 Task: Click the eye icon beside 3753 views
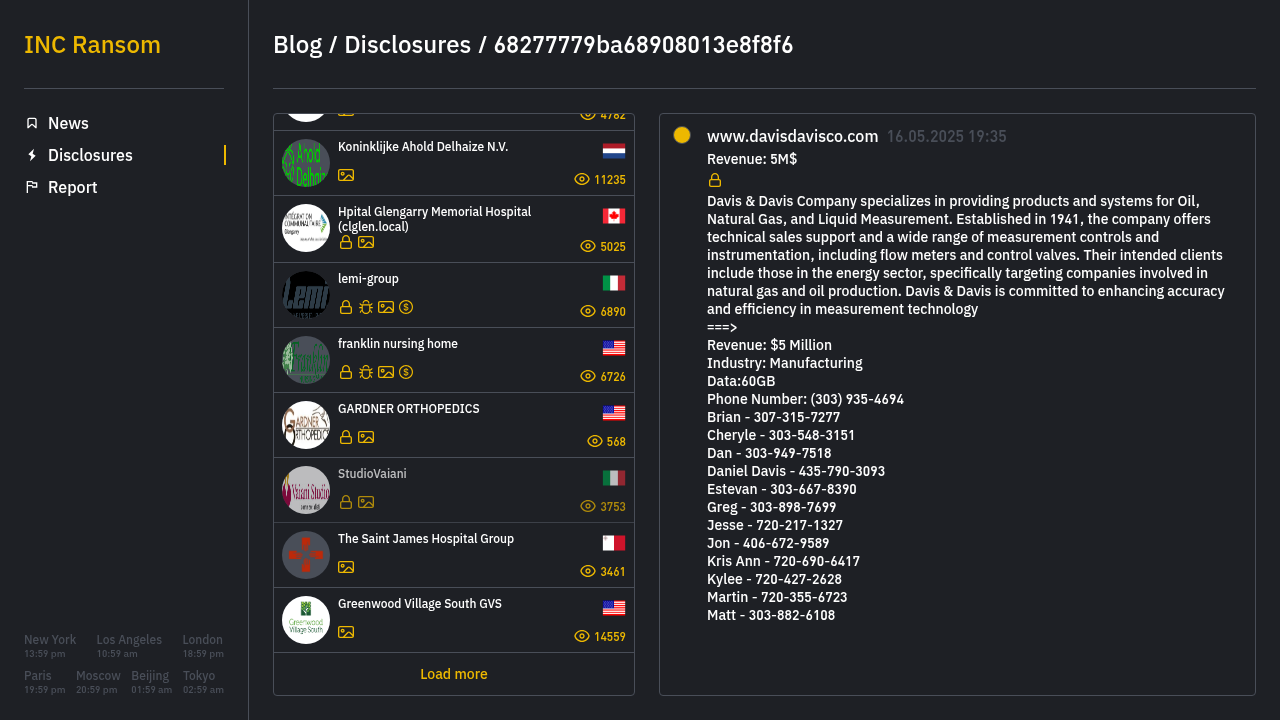588,506
